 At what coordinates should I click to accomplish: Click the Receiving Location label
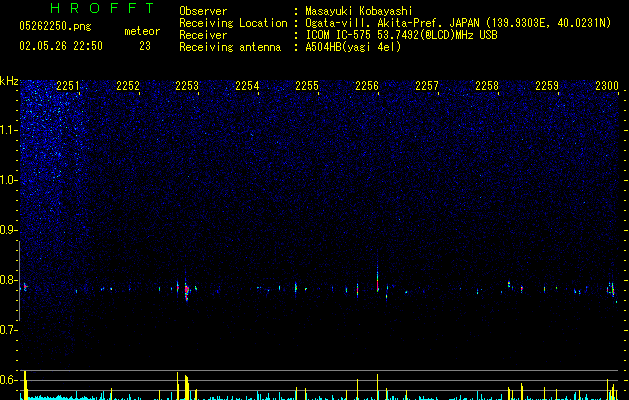(x=233, y=23)
